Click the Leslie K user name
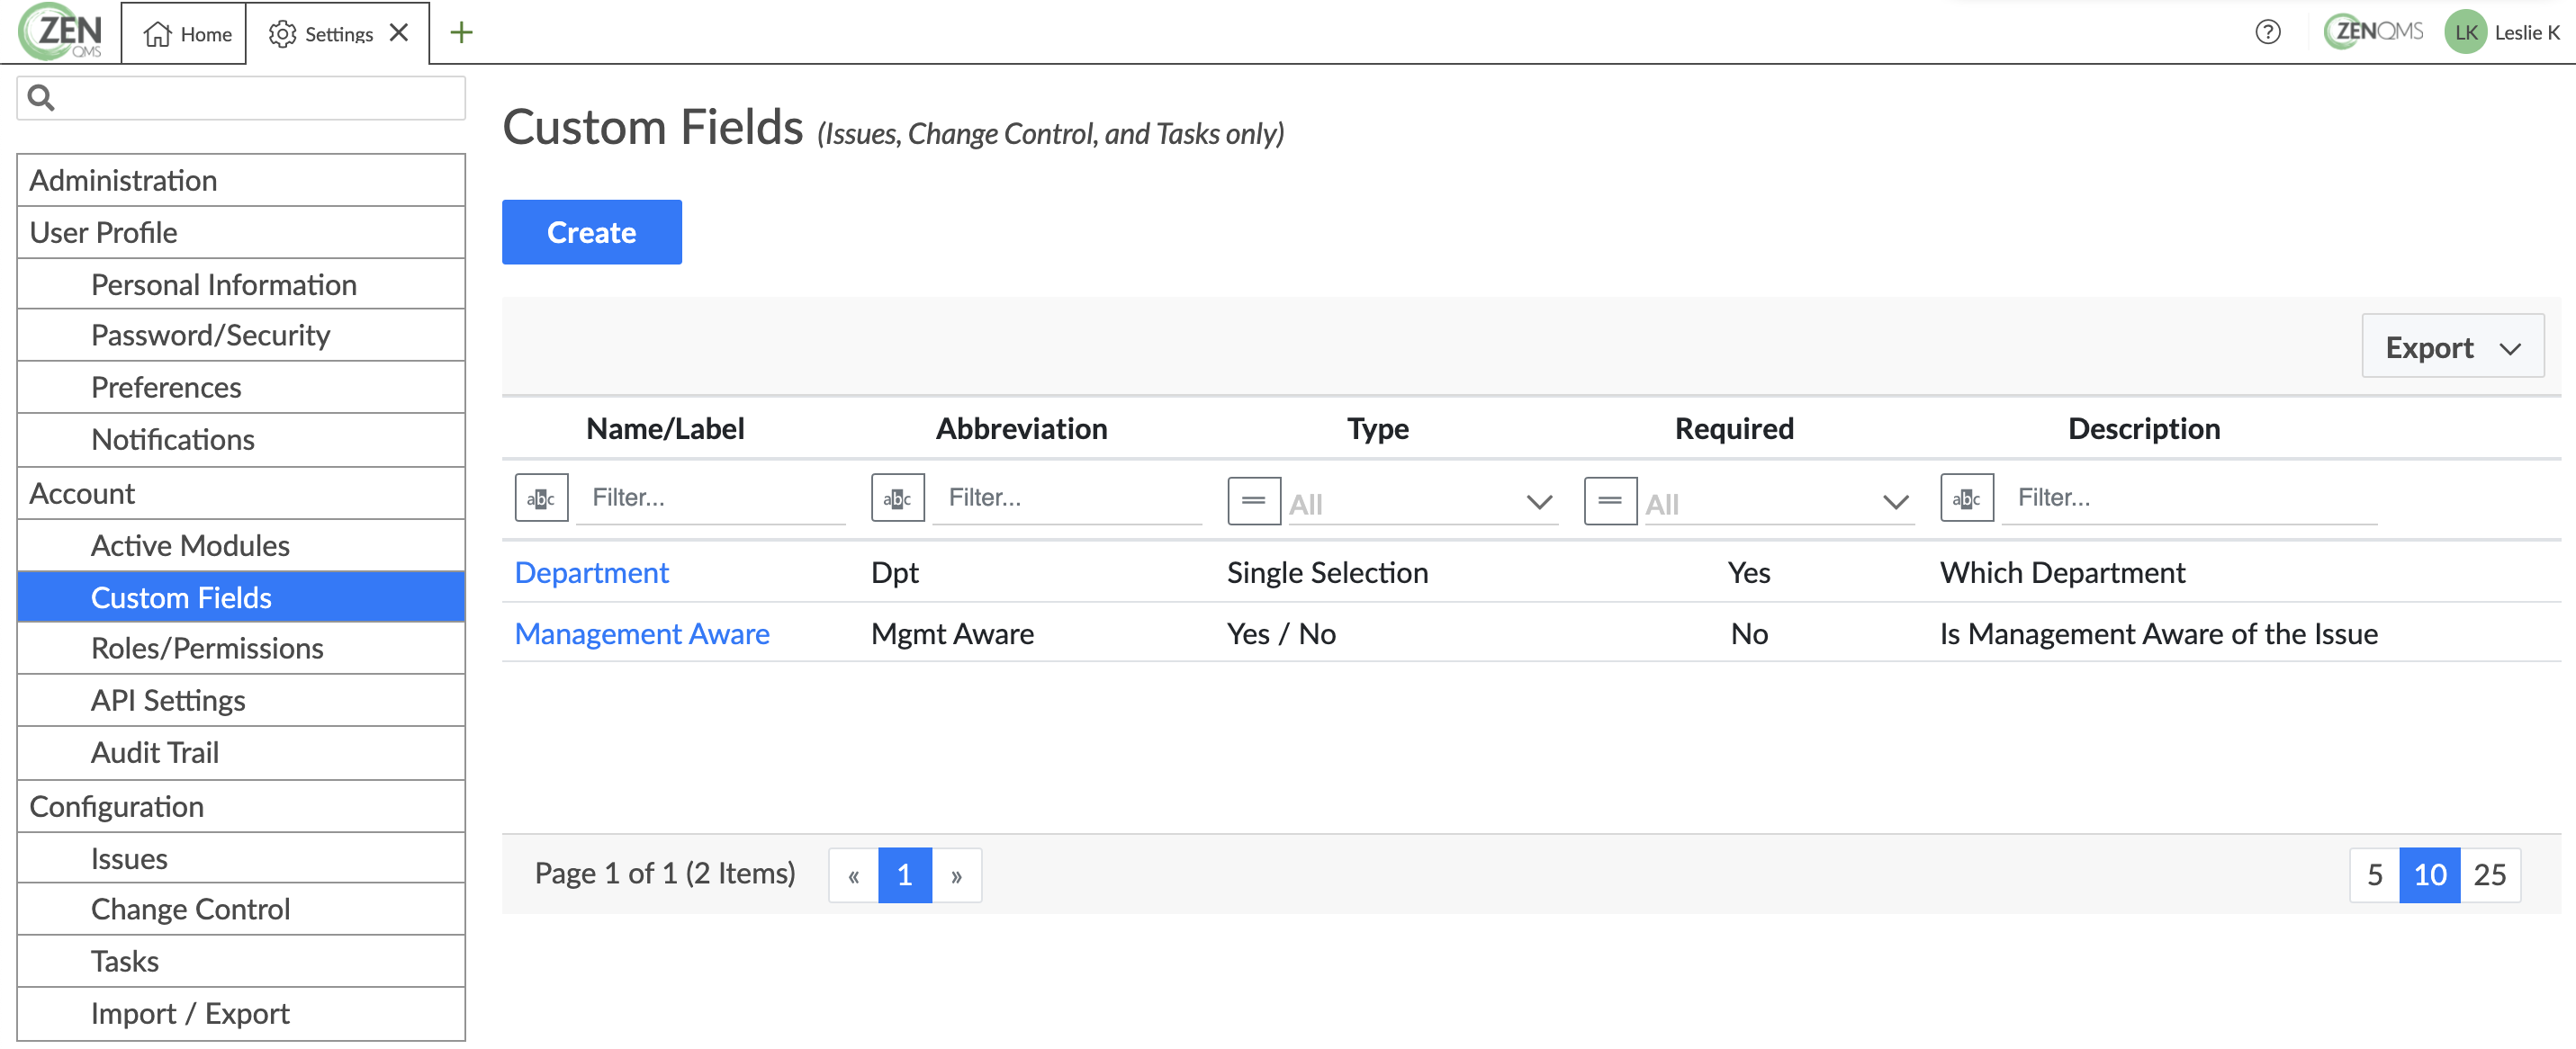Image resolution: width=2576 pixels, height=1049 pixels. tap(2526, 33)
